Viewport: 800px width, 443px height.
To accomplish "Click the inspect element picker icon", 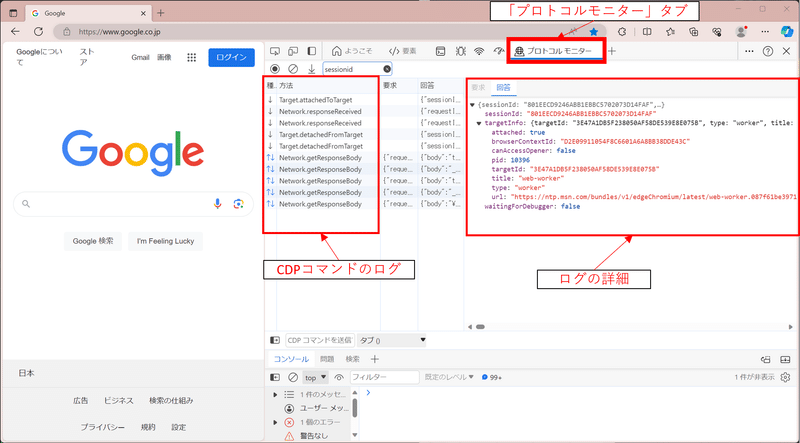I will coord(275,51).
